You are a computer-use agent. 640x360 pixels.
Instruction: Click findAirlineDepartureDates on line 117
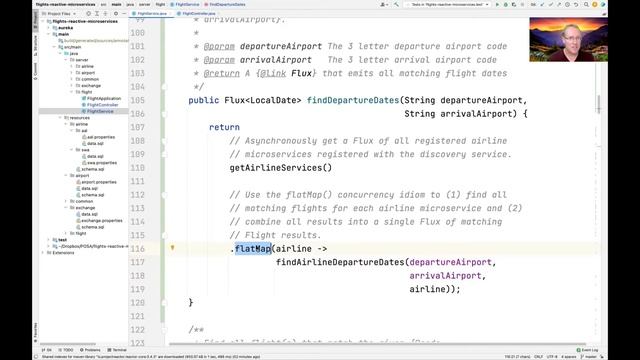click(x=340, y=262)
